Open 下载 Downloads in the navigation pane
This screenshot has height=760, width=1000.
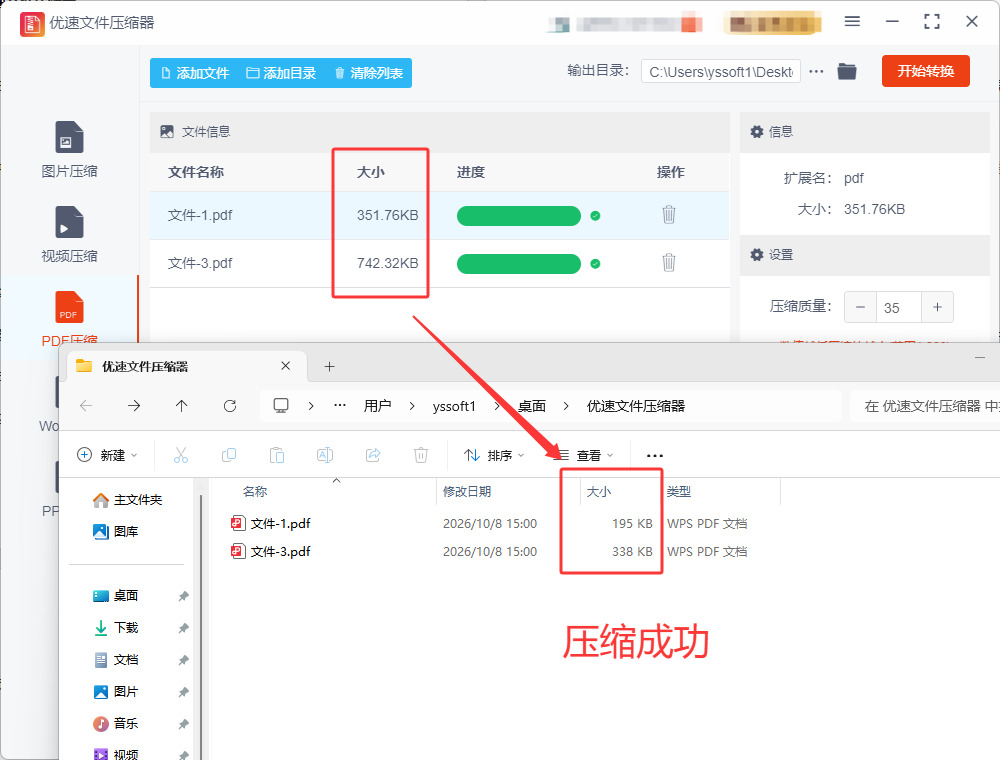[x=115, y=627]
